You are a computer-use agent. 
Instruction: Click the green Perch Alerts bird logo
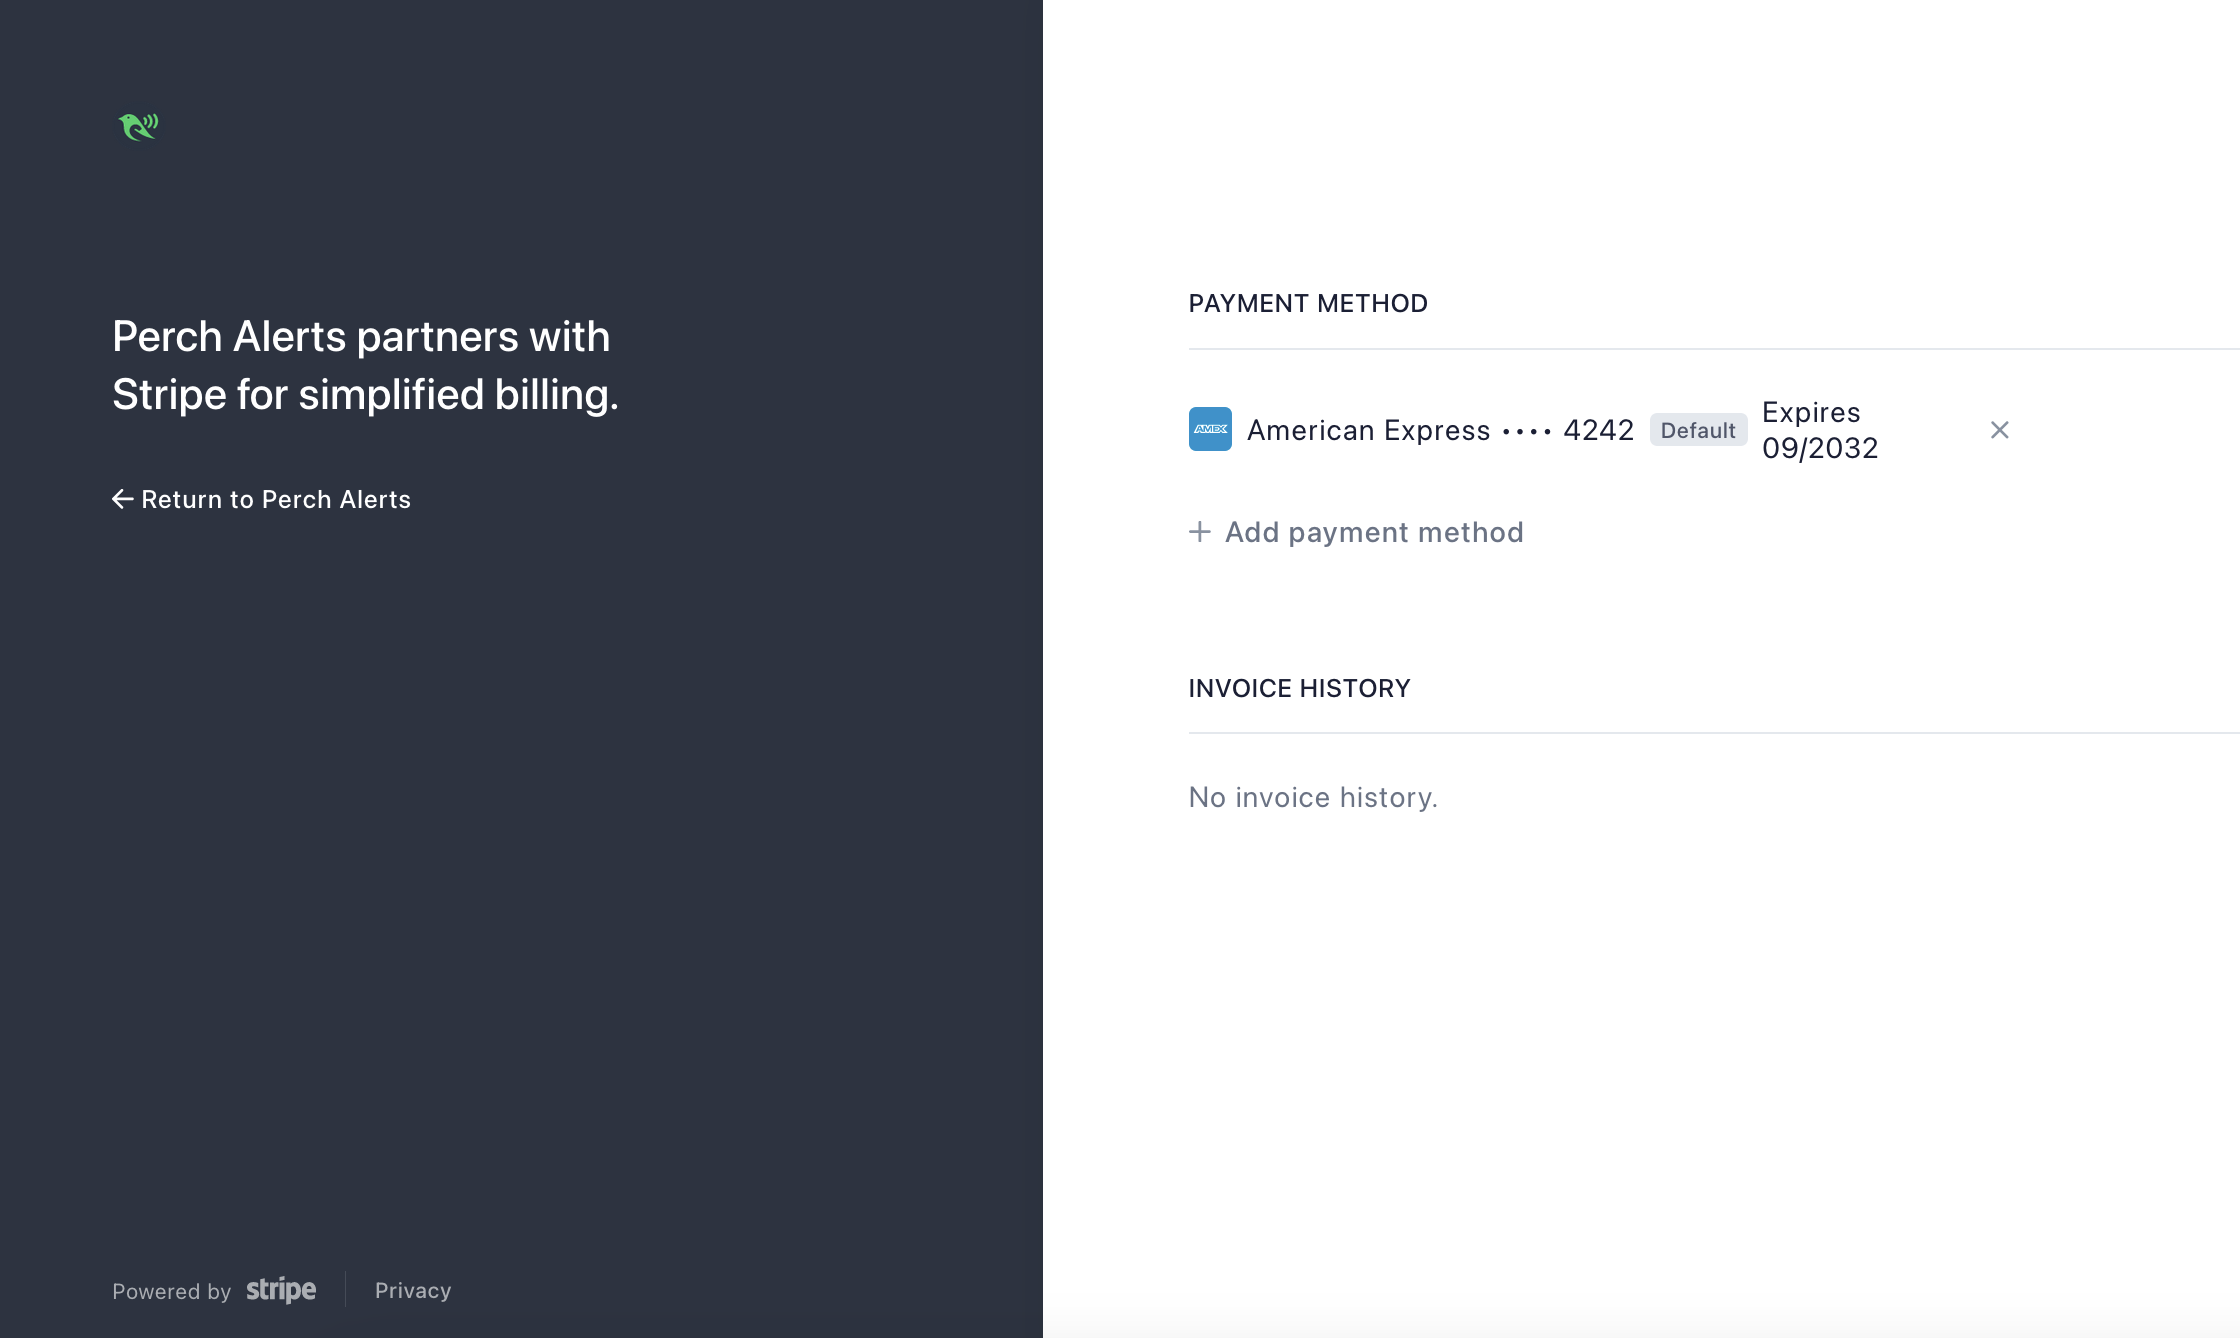coord(138,127)
